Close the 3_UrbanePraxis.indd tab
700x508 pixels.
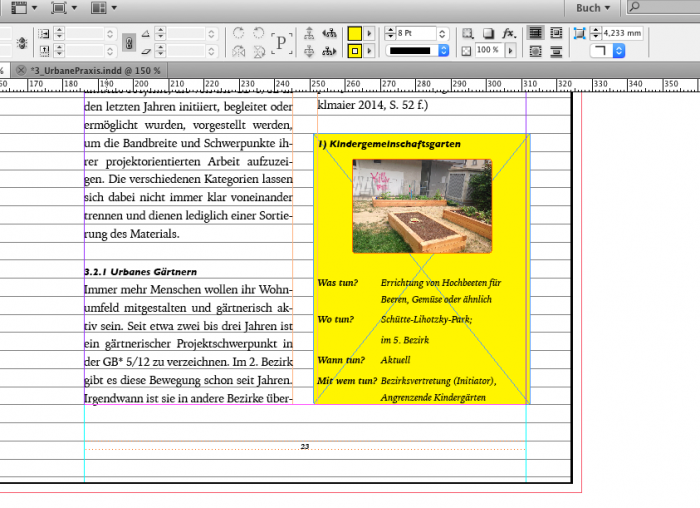pos(20,70)
